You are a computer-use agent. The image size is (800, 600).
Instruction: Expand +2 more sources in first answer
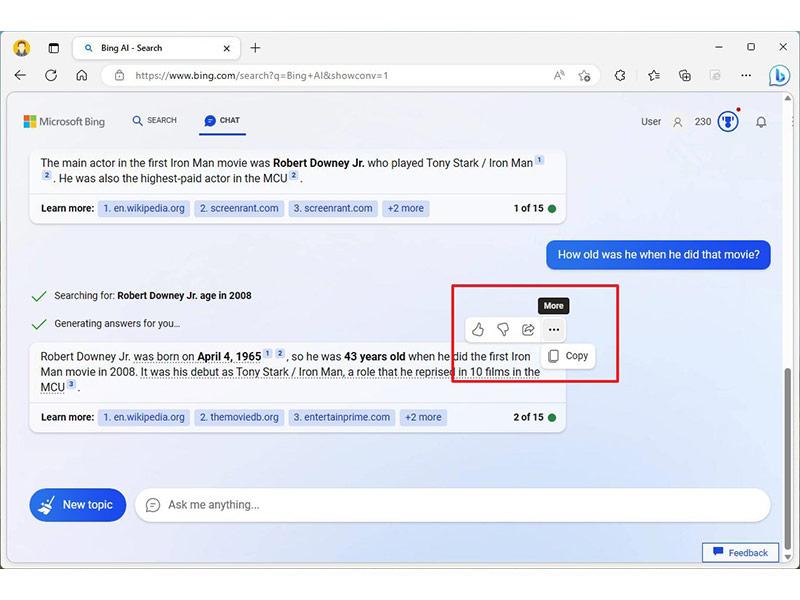tap(406, 208)
